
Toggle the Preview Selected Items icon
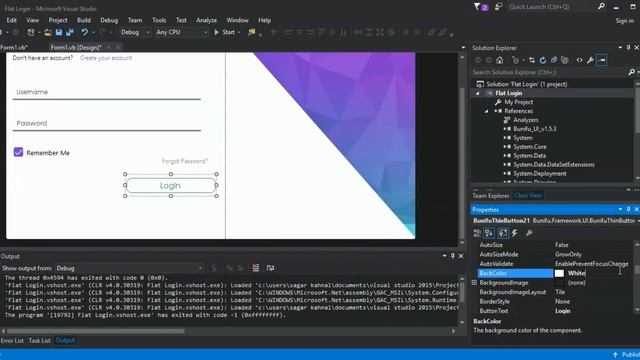coord(602,60)
